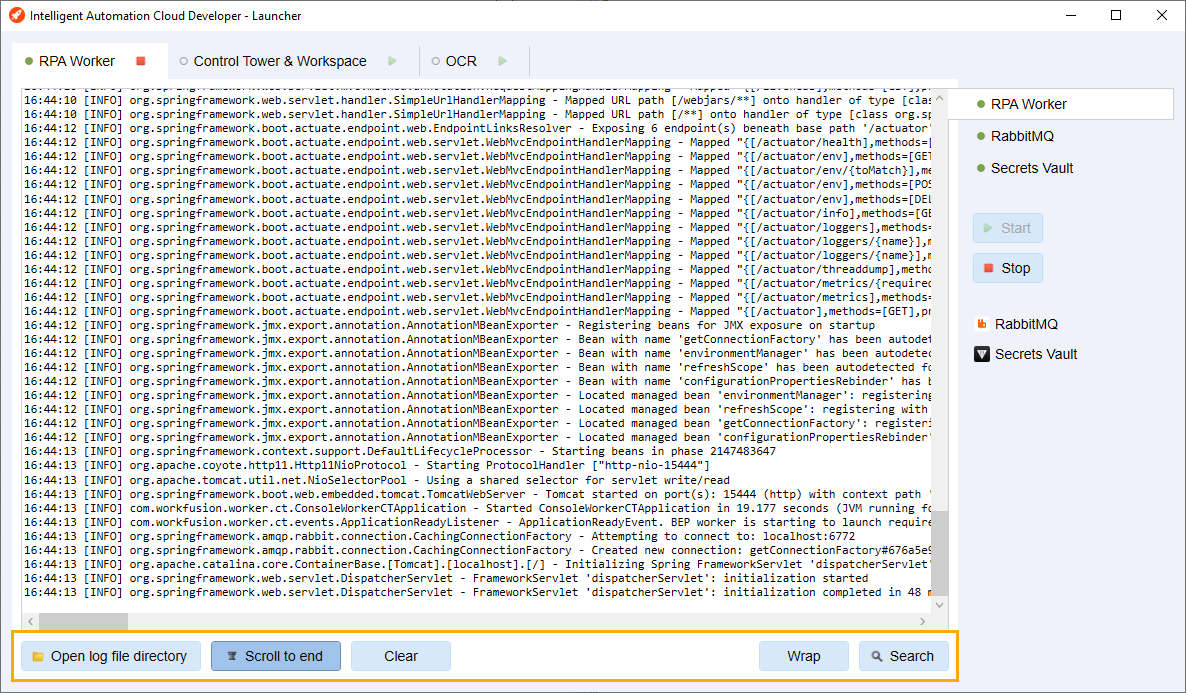Minimize the Launcher window
This screenshot has height=693, width=1186.
pyautogui.click(x=1070, y=15)
